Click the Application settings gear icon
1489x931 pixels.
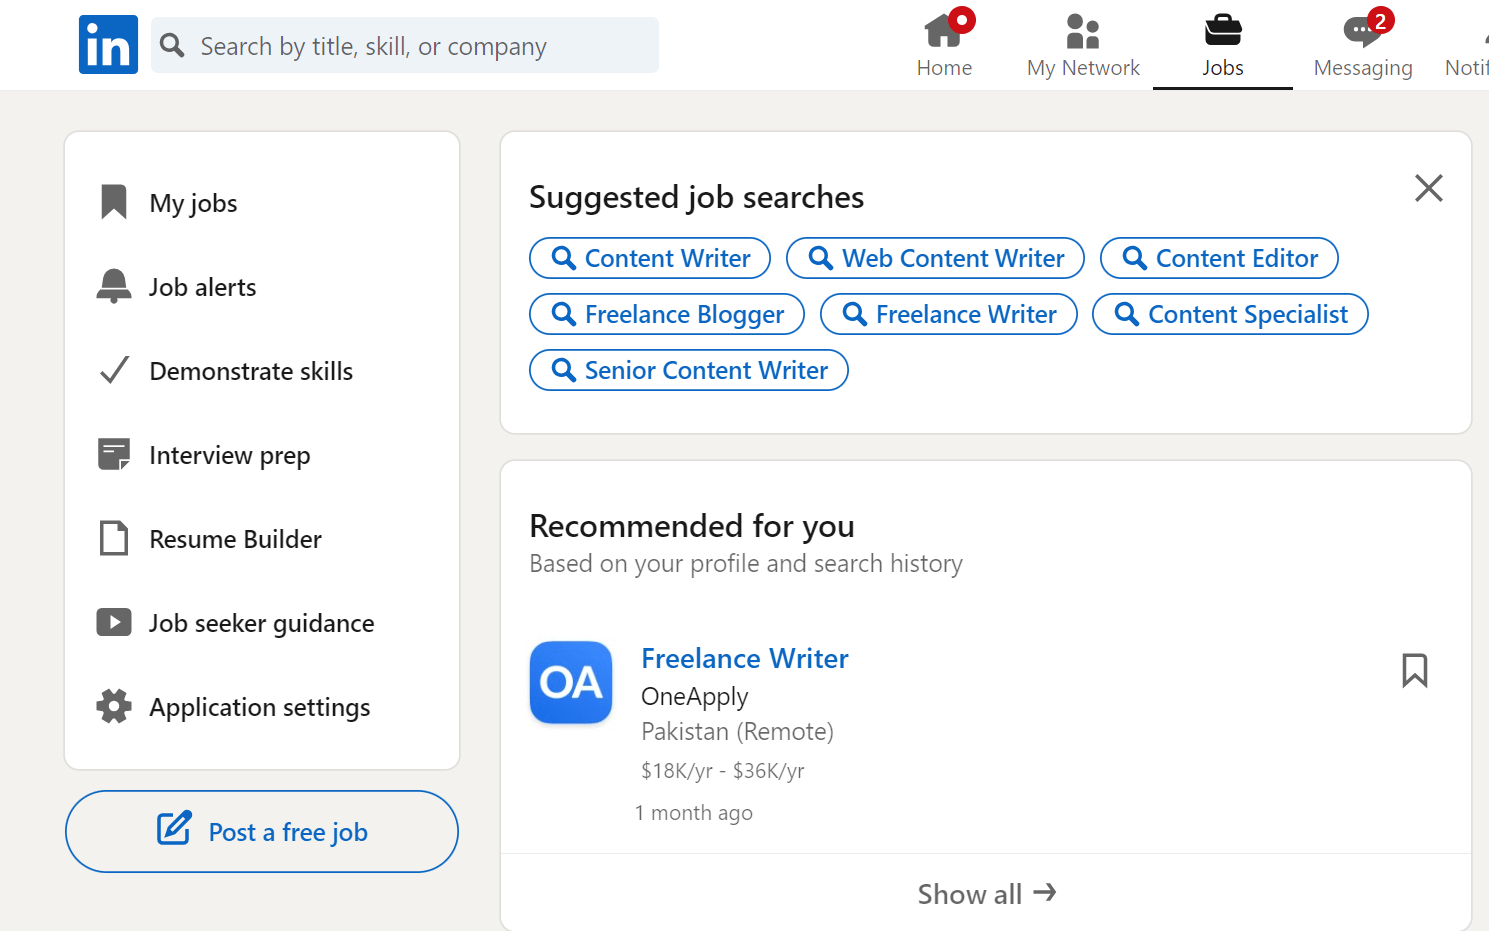coord(113,706)
